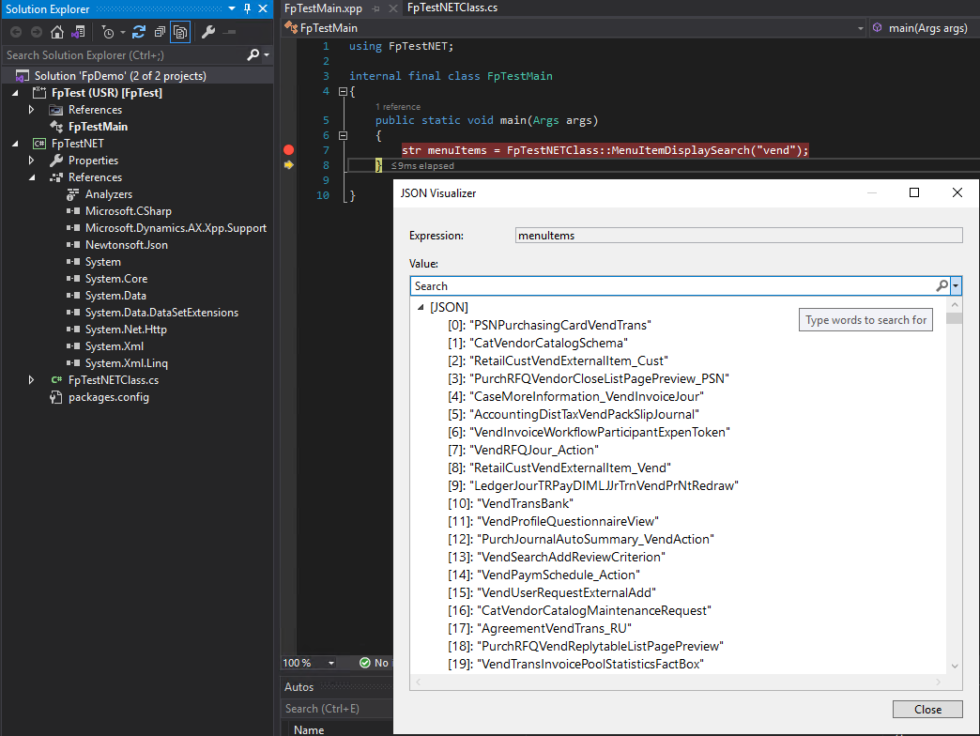Click the pending changes clock icon in Solution Explorer

[x=108, y=31]
